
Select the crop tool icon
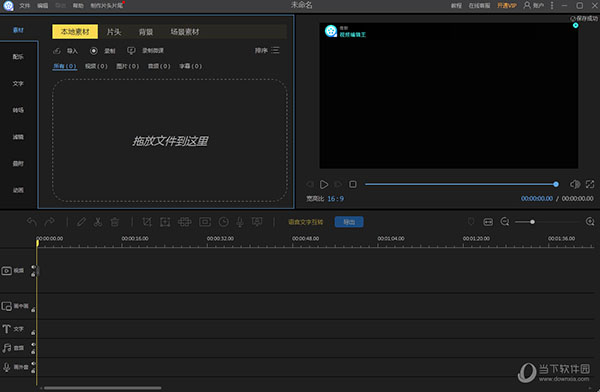coord(147,222)
